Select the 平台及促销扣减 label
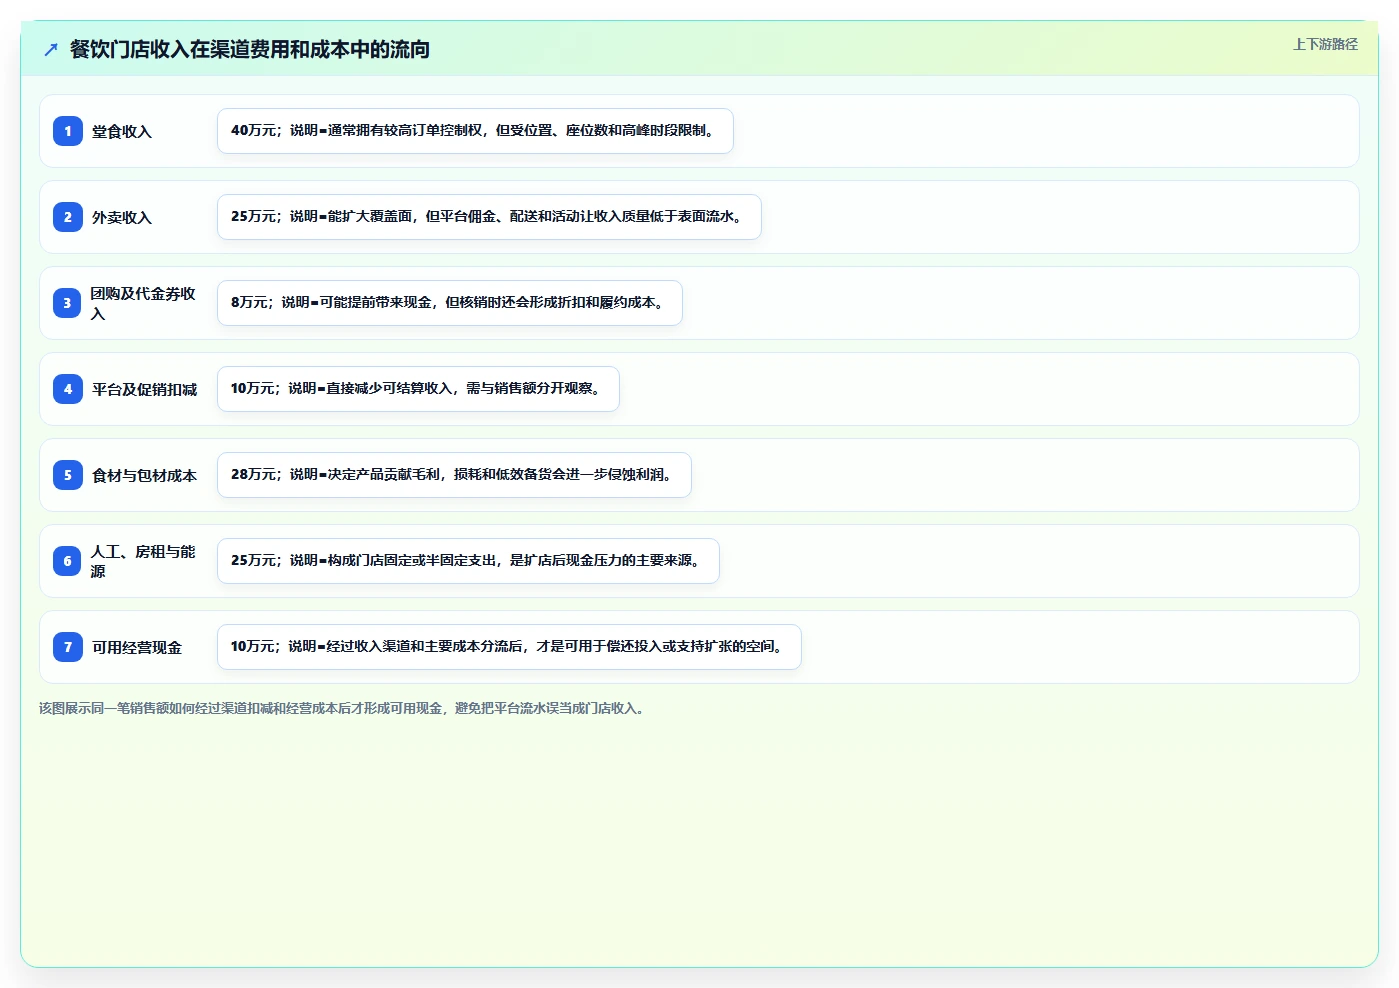 [x=145, y=390]
